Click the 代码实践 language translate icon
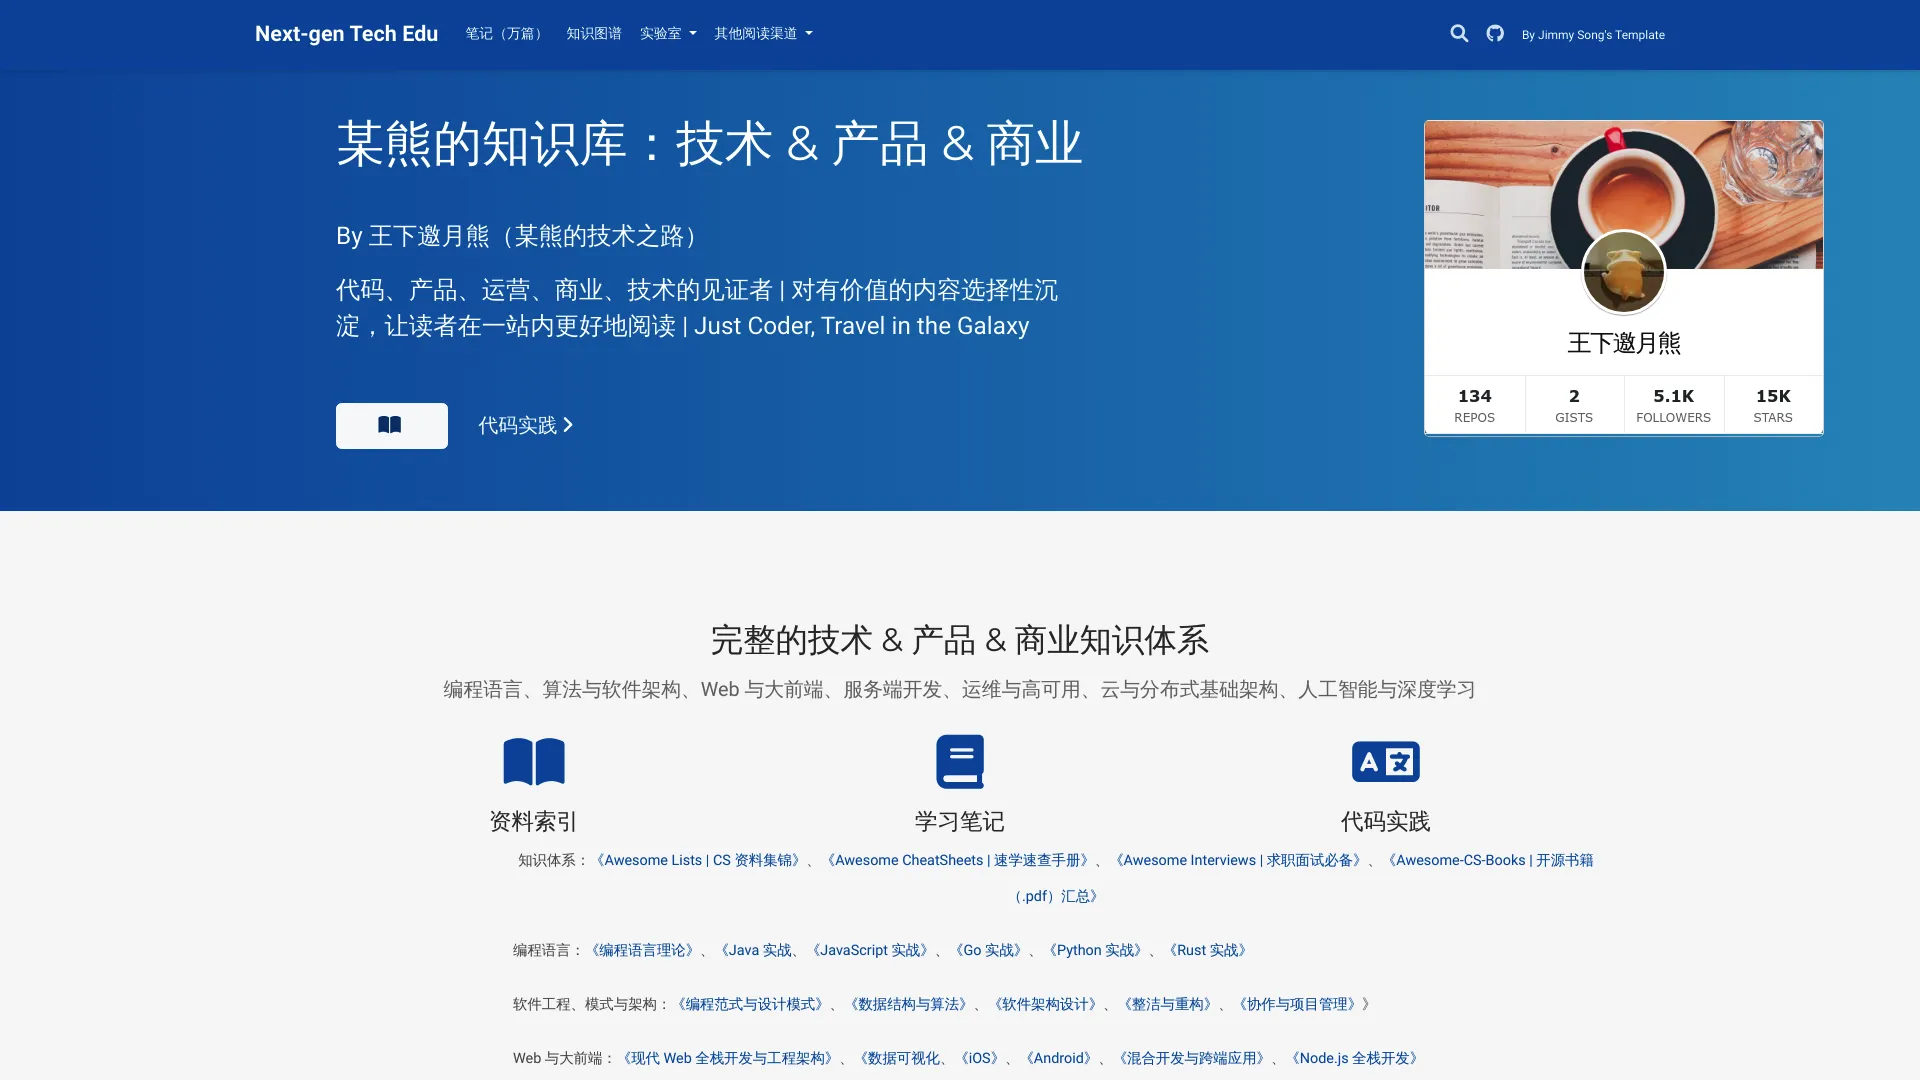 pos(1386,762)
